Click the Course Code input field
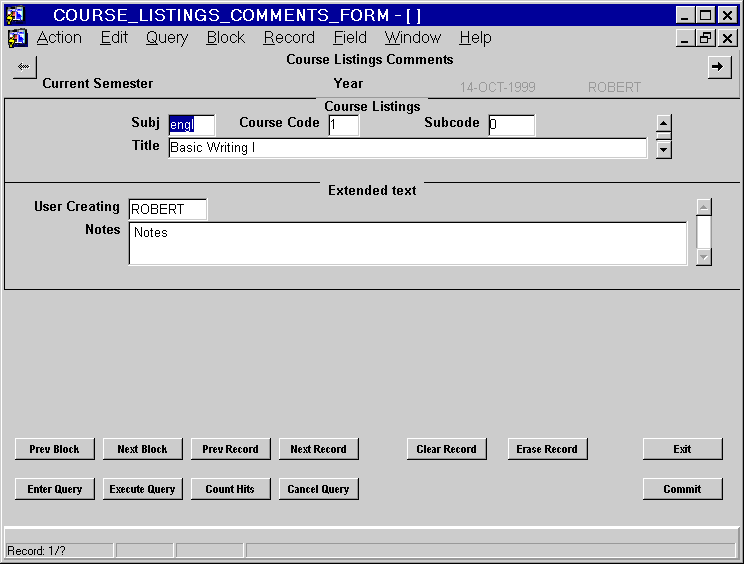744x564 pixels. click(x=344, y=125)
